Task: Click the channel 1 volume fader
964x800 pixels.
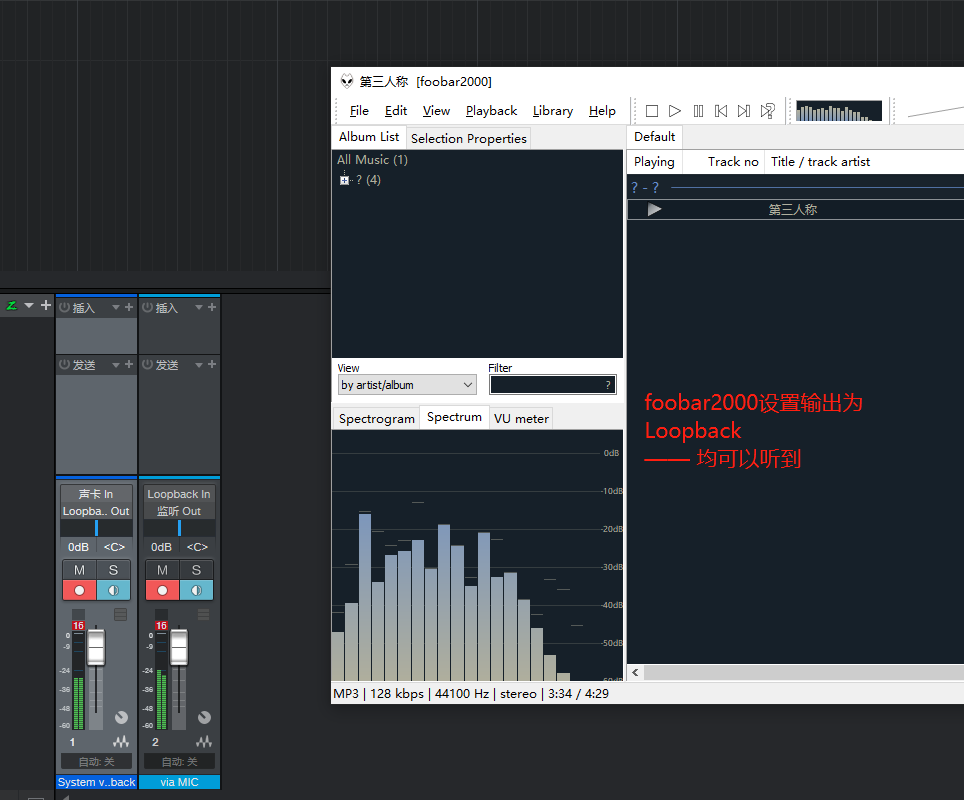Action: (96, 648)
